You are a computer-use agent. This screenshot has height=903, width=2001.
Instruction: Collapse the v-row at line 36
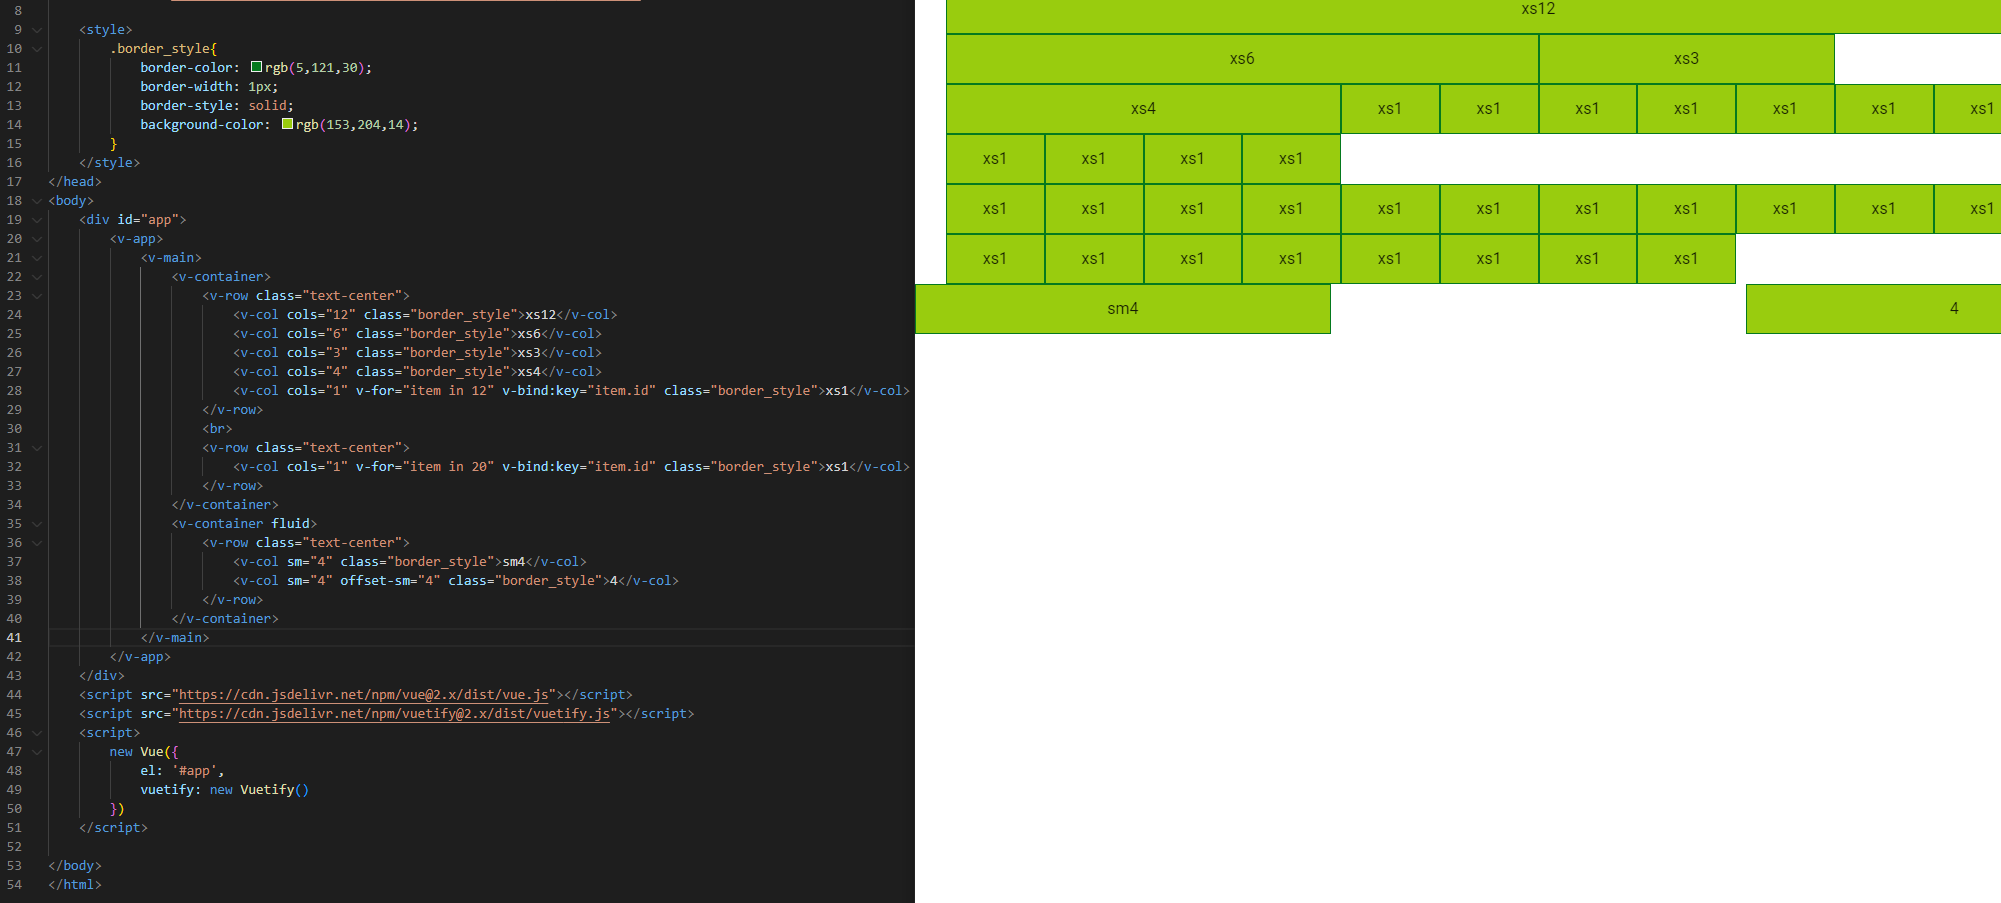point(37,543)
